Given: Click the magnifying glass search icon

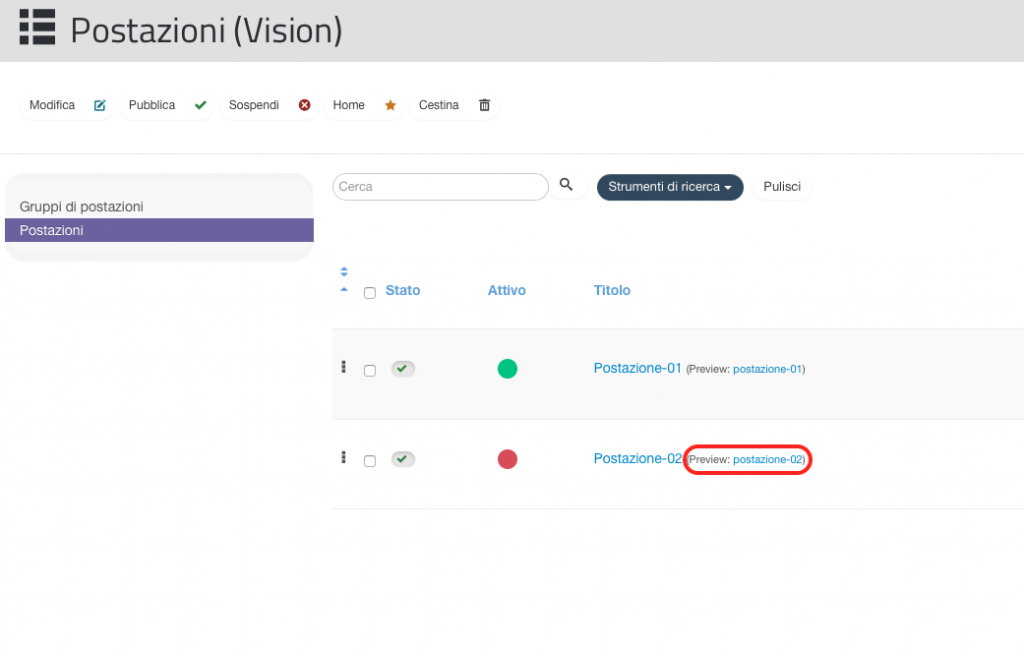Looking at the screenshot, I should click(566, 185).
